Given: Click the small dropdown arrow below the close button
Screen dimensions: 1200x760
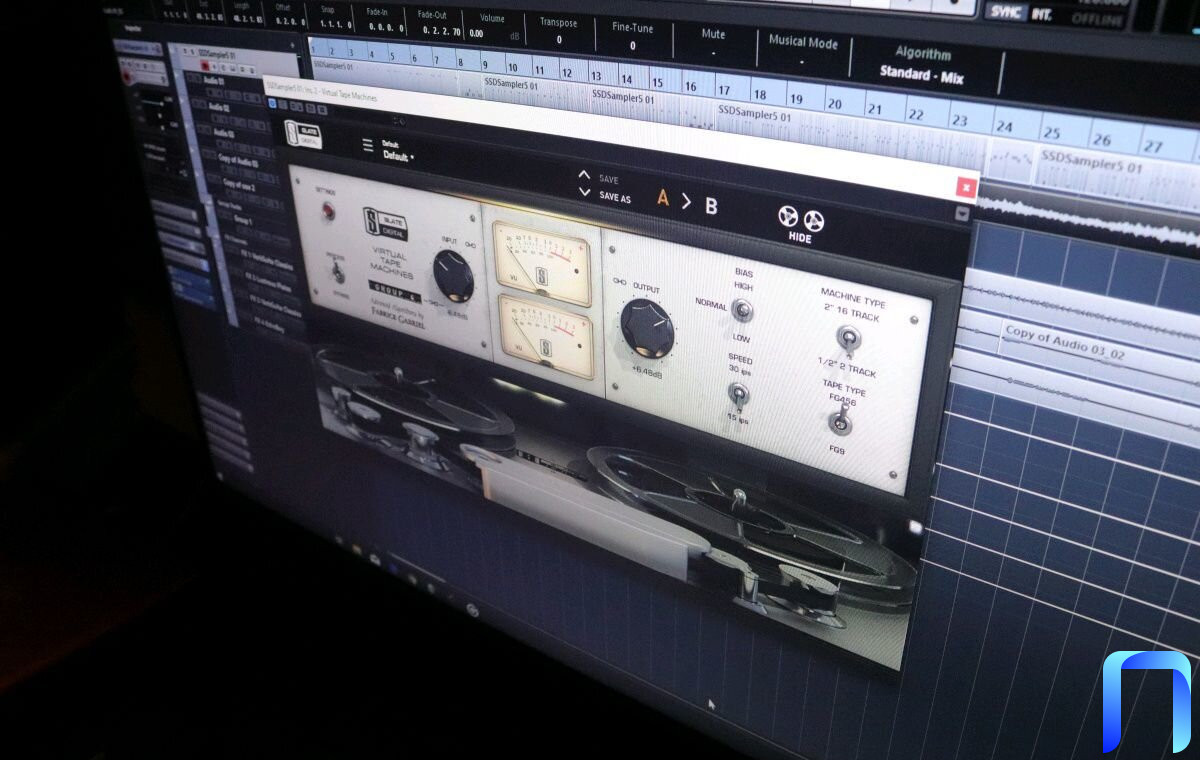Looking at the screenshot, I should point(962,214).
